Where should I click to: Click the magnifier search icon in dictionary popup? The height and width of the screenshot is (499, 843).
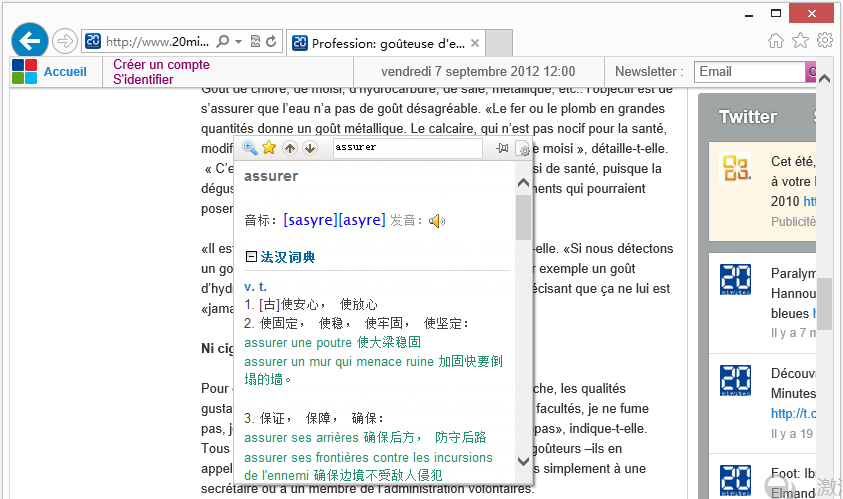(x=250, y=148)
